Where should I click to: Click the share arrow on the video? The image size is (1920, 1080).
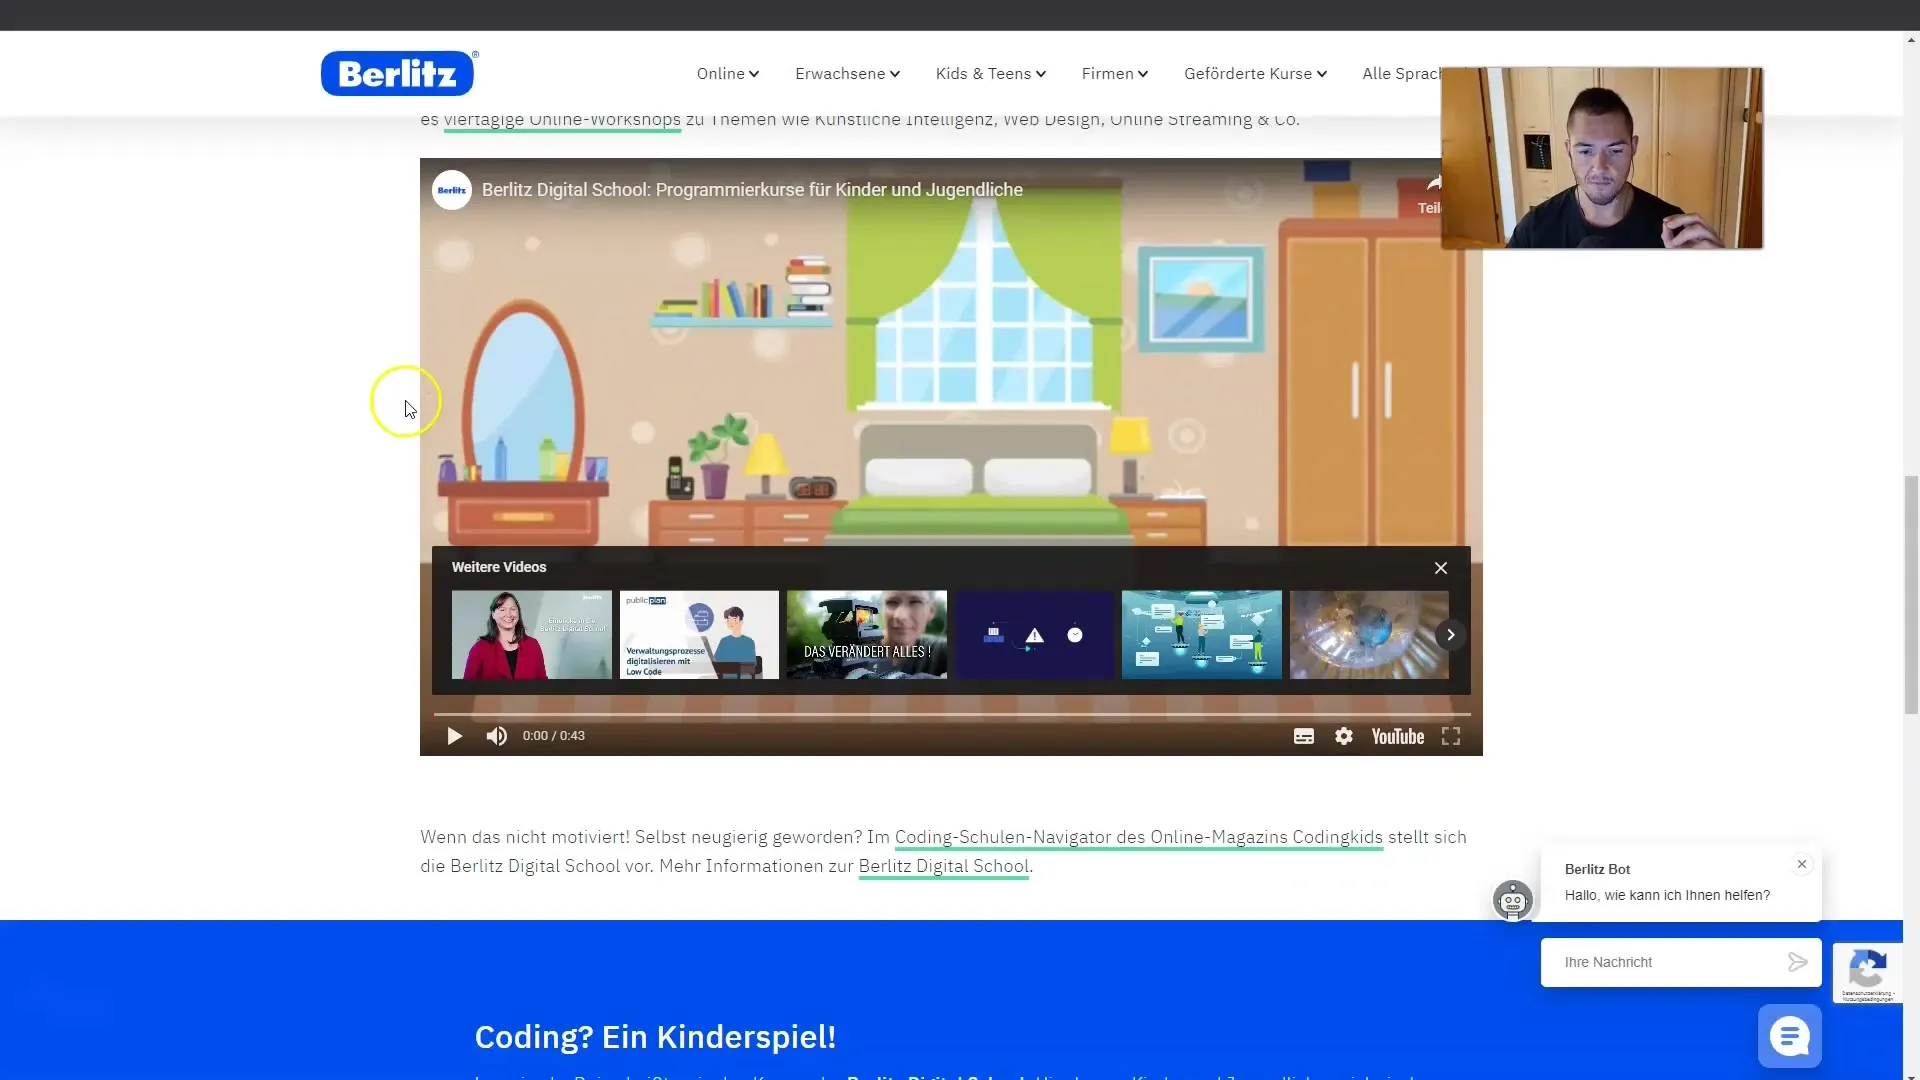click(1431, 184)
